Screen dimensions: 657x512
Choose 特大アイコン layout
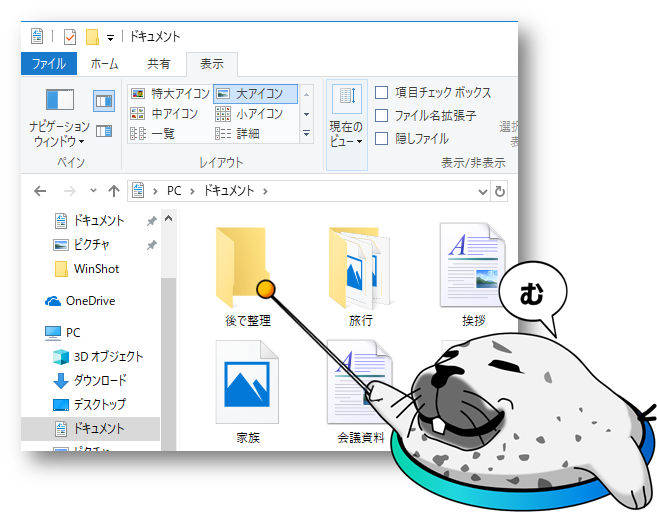coord(170,93)
